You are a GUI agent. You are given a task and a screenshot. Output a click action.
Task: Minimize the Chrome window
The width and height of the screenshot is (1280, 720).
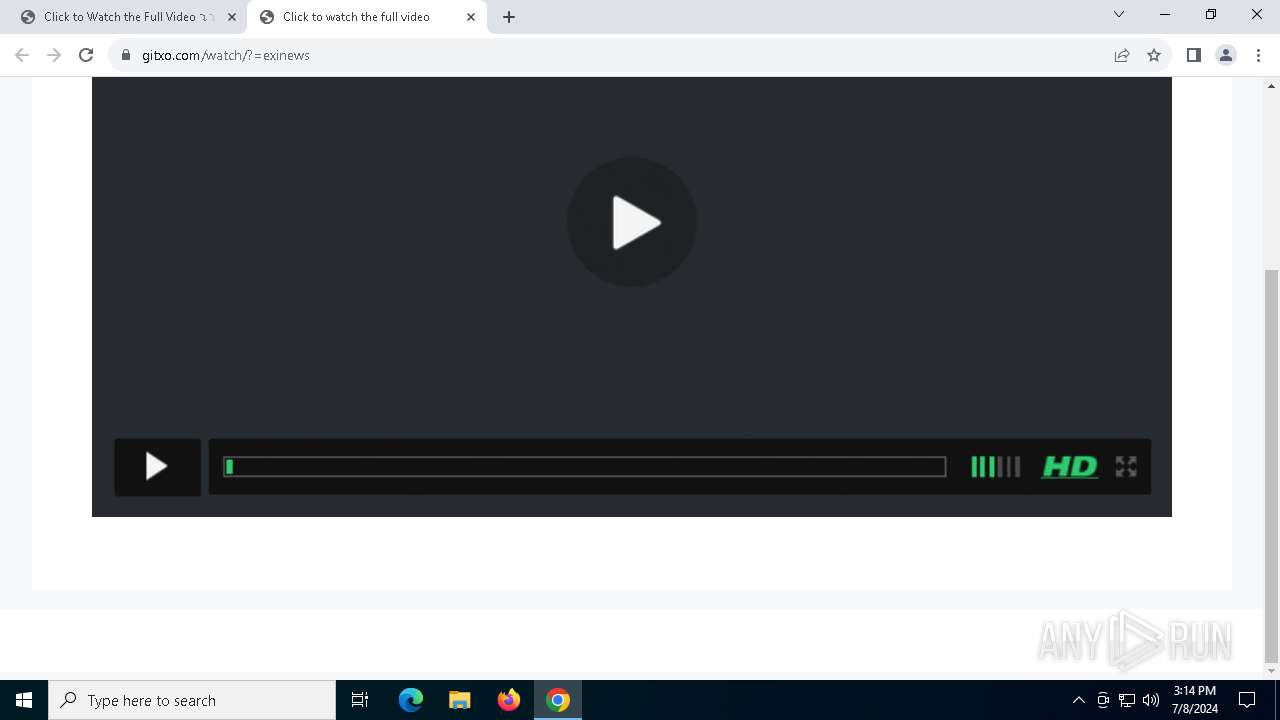[x=1165, y=15]
